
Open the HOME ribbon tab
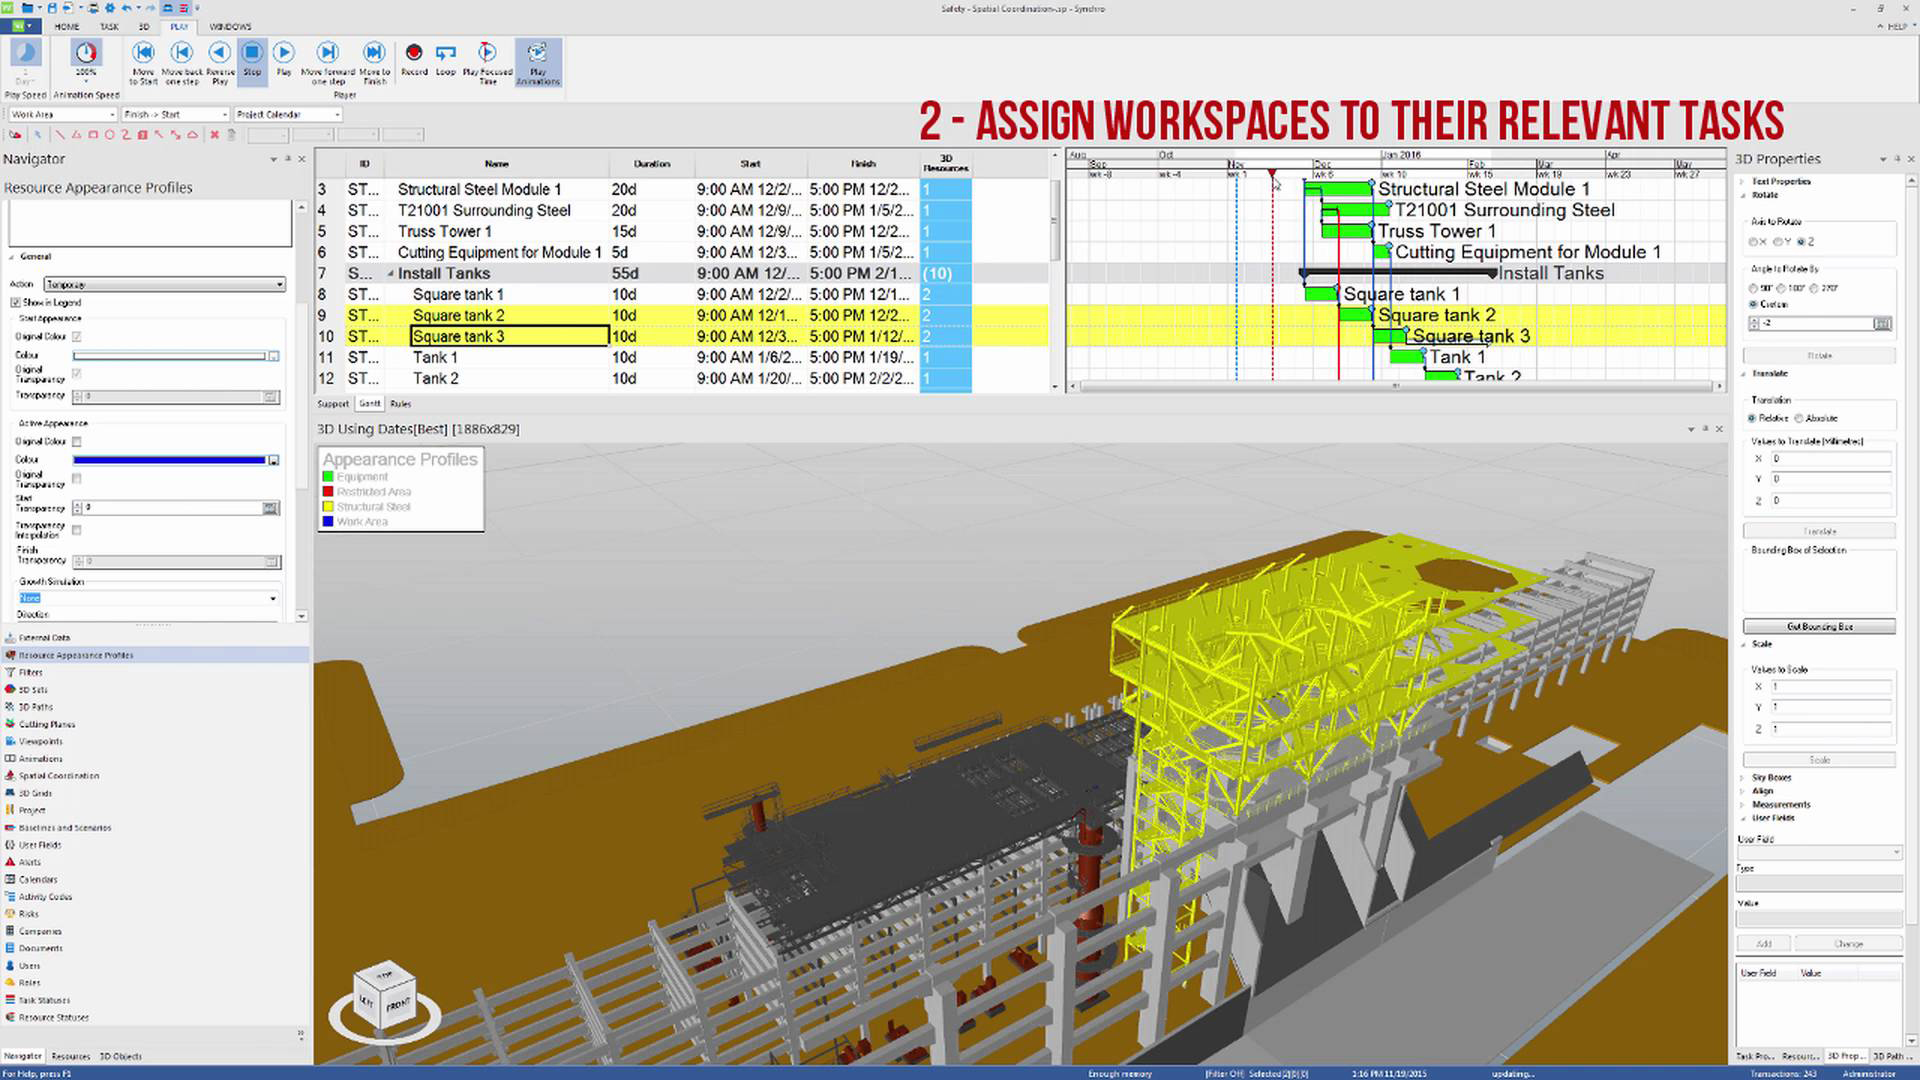(67, 27)
